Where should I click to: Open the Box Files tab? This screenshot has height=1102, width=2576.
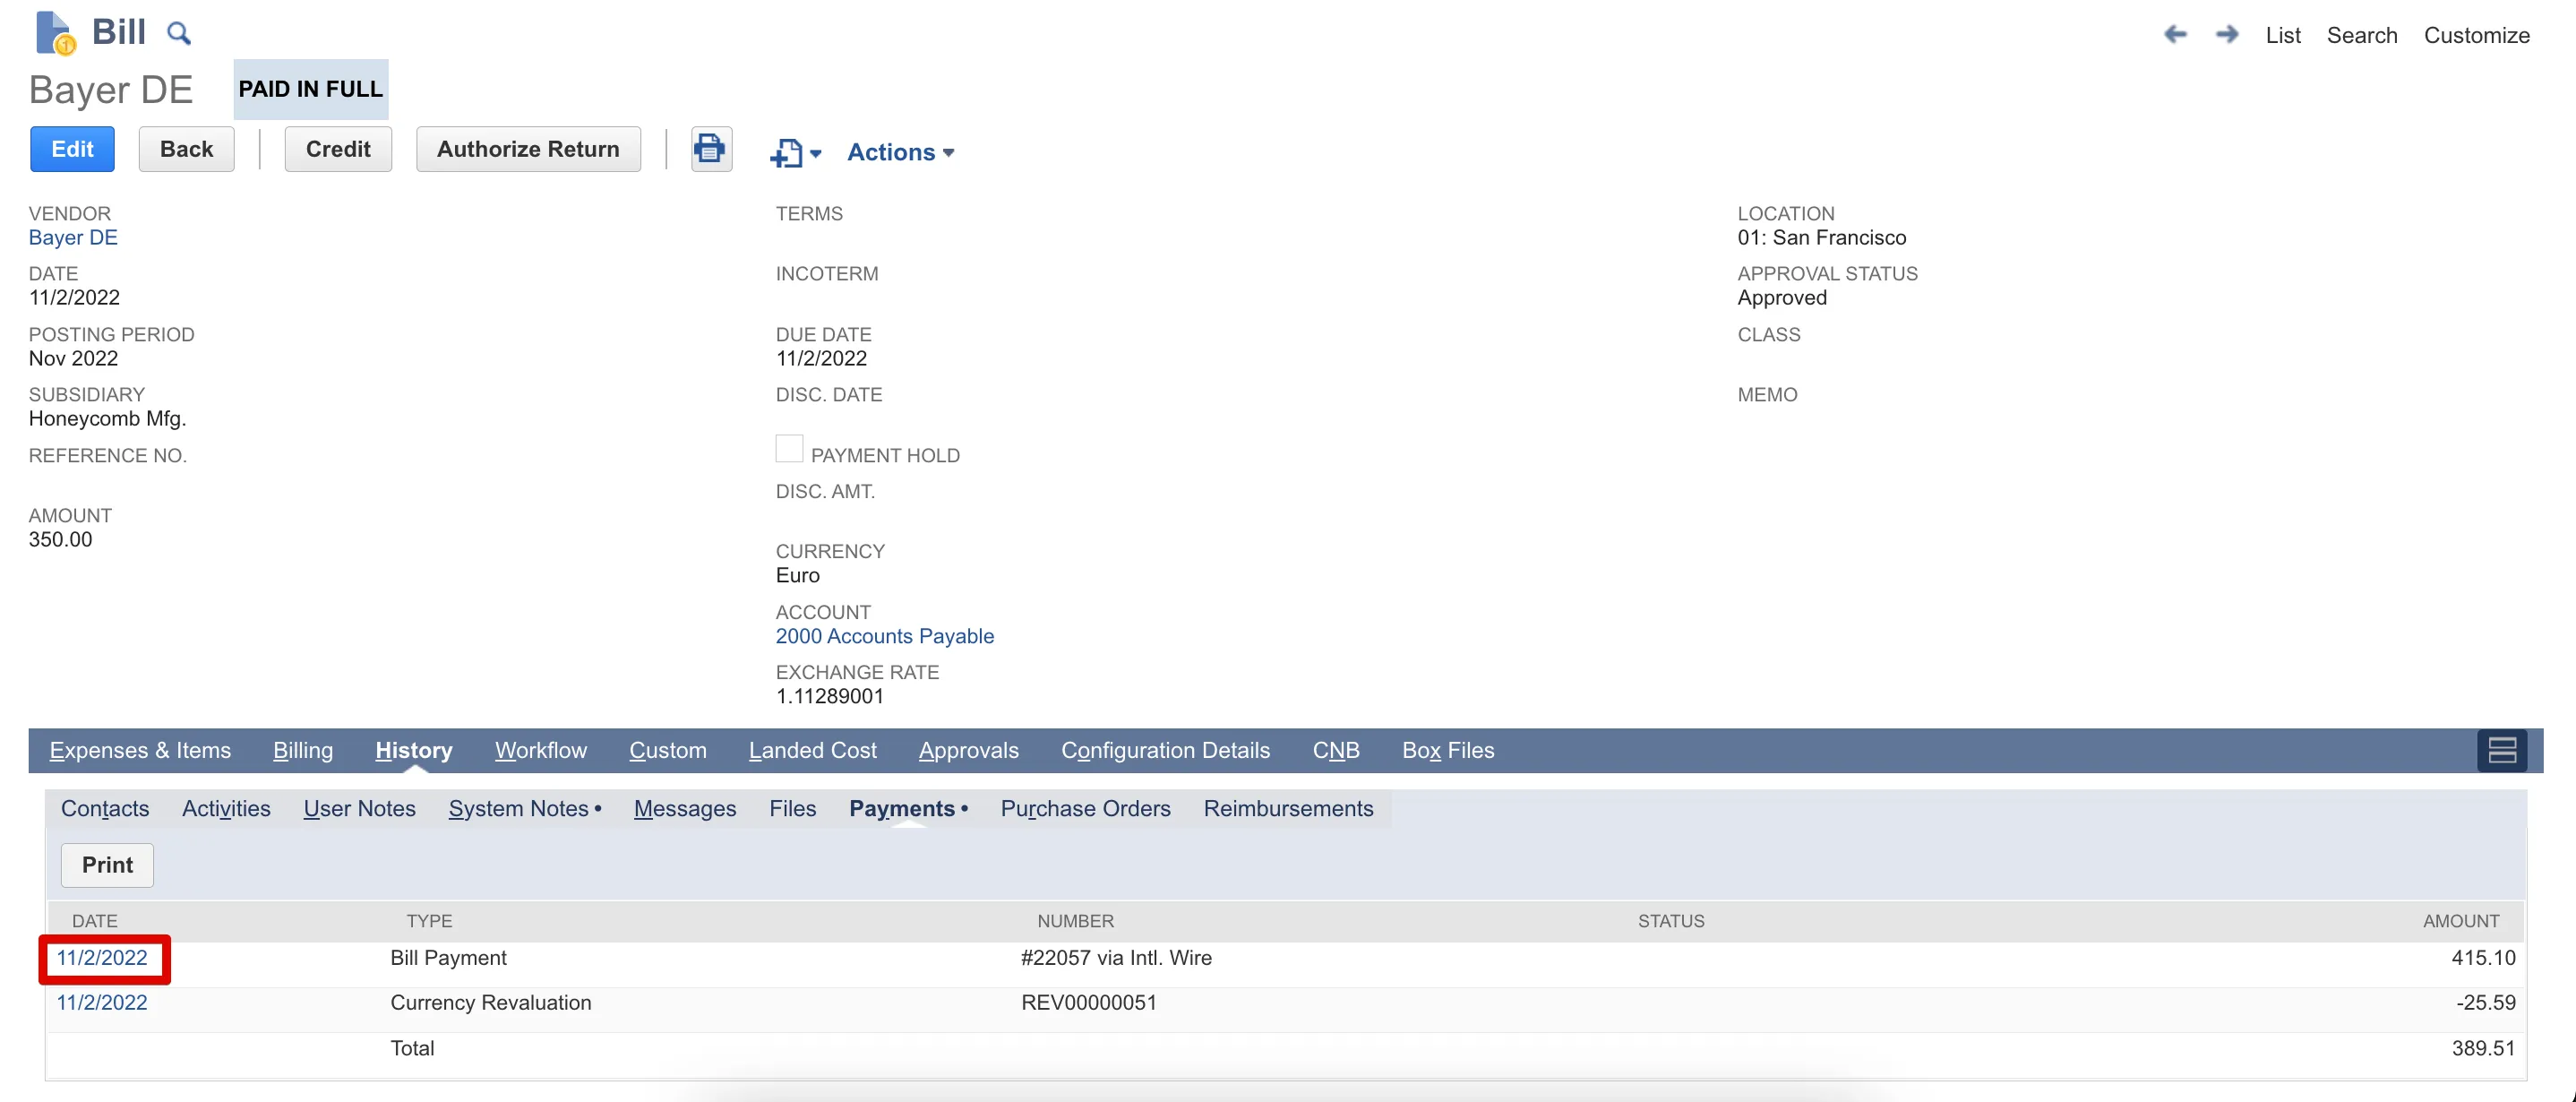click(x=1448, y=750)
